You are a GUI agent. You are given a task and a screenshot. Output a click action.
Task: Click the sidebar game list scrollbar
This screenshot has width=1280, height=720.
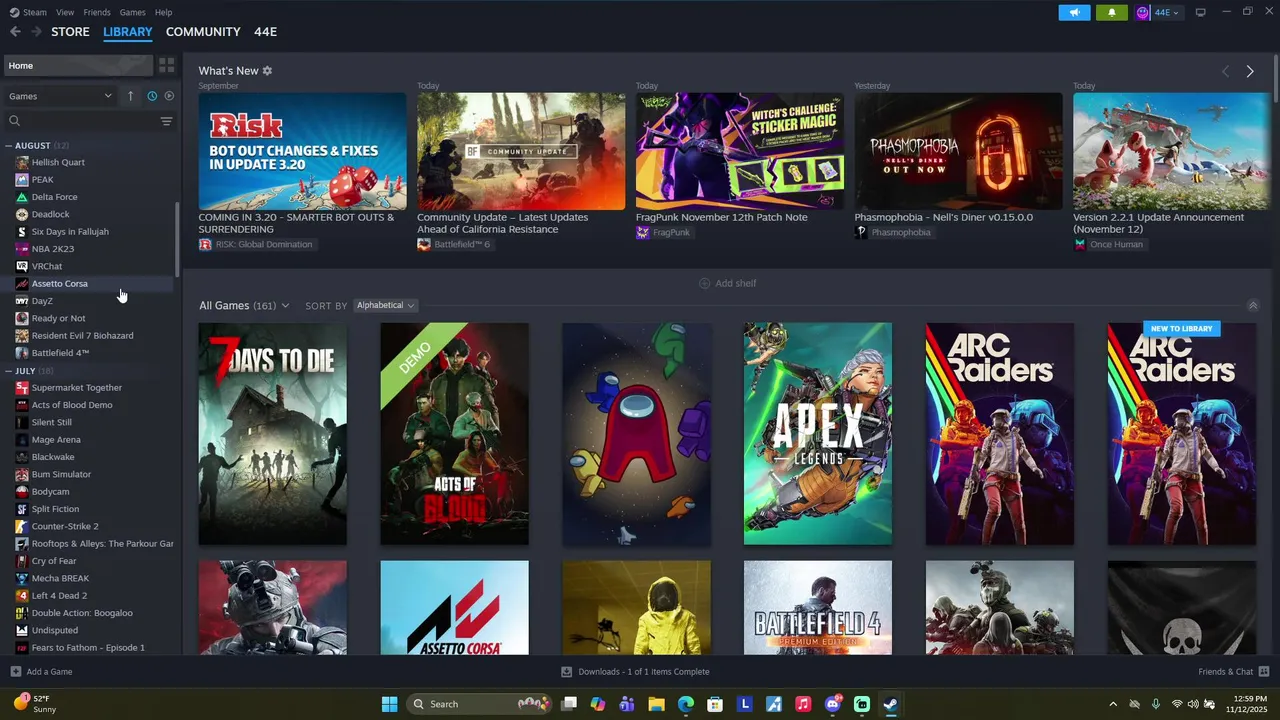click(177, 240)
